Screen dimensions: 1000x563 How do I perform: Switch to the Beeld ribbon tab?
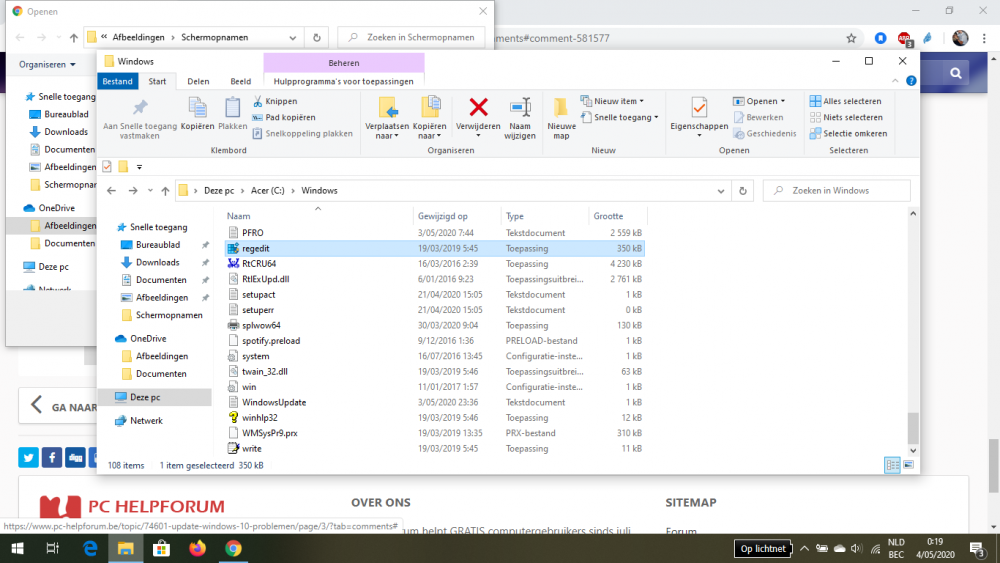point(241,81)
